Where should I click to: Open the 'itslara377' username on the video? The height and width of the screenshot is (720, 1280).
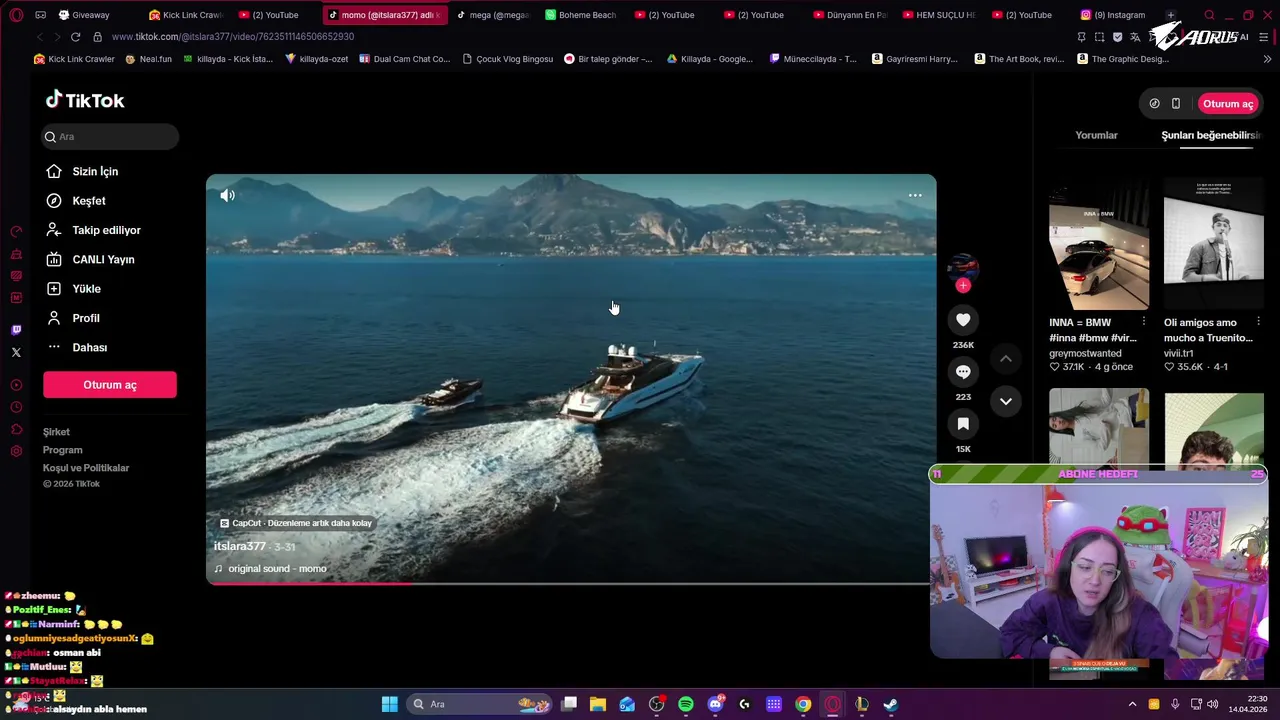(x=240, y=546)
